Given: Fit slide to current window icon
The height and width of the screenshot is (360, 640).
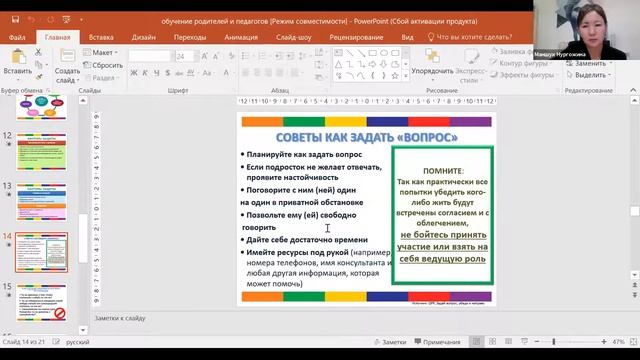Looking at the screenshot, I should click(x=633, y=342).
